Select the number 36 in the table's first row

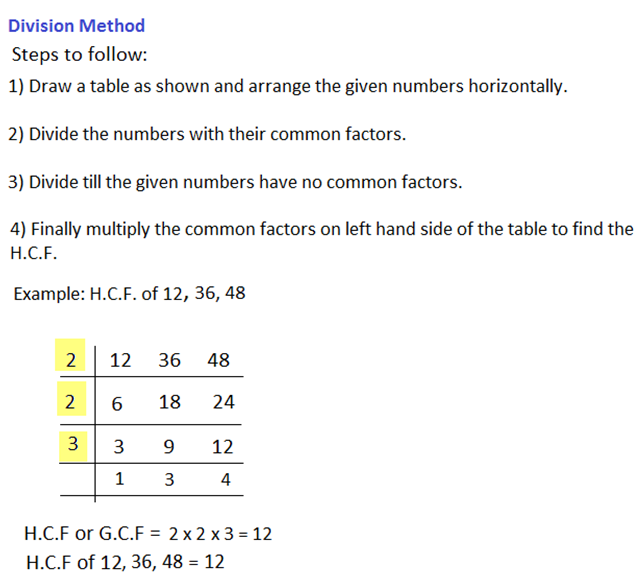169,360
